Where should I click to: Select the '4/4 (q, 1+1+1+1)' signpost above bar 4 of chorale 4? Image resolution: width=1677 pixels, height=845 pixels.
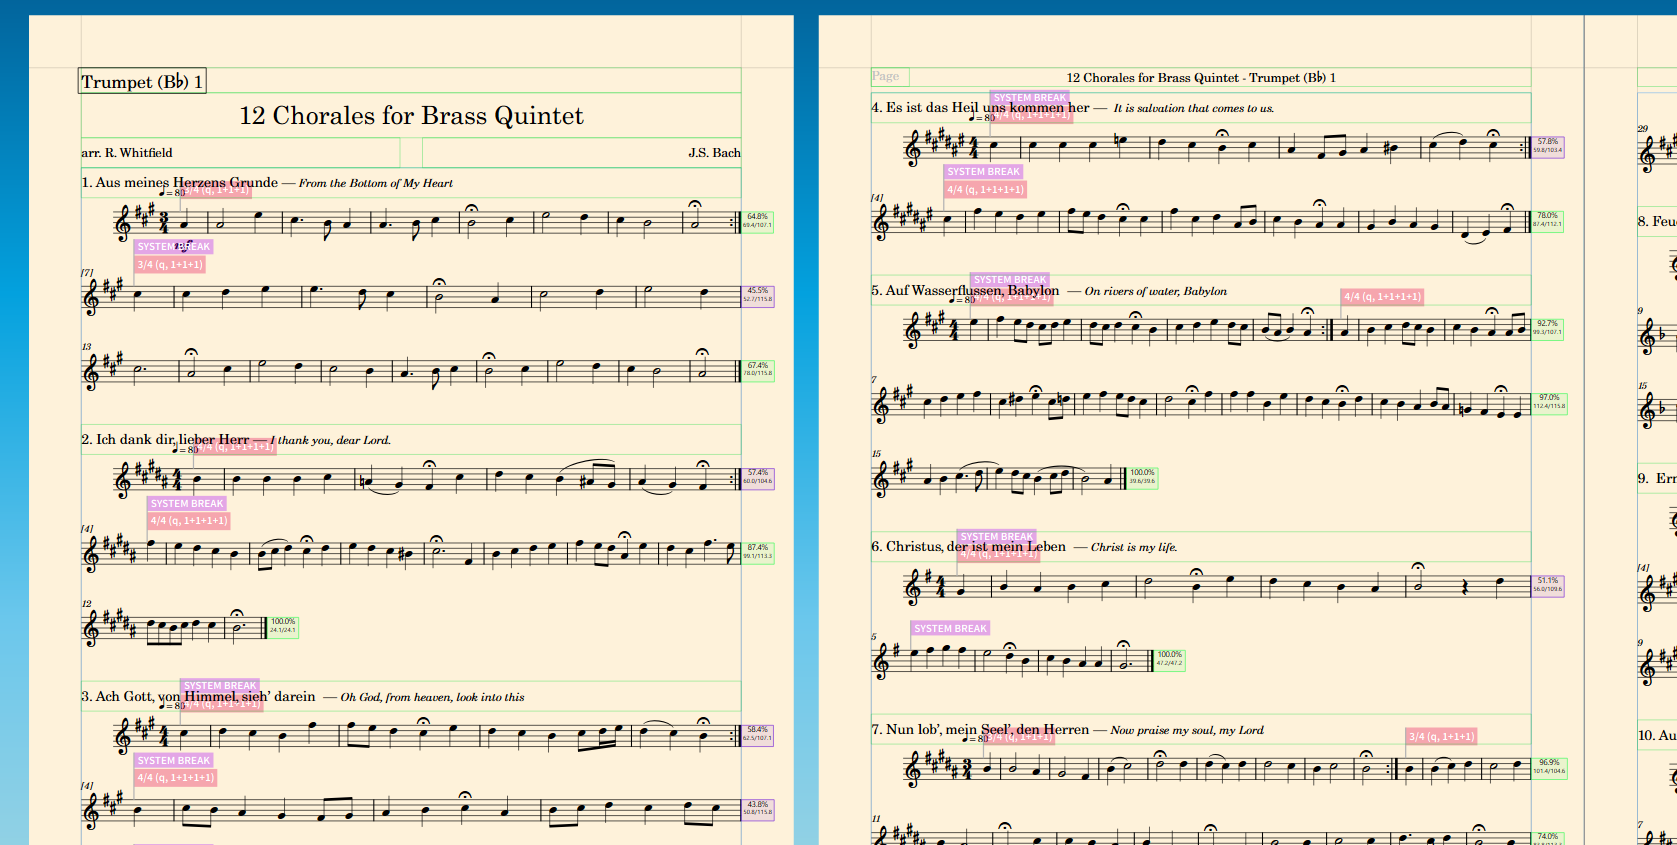coord(985,189)
